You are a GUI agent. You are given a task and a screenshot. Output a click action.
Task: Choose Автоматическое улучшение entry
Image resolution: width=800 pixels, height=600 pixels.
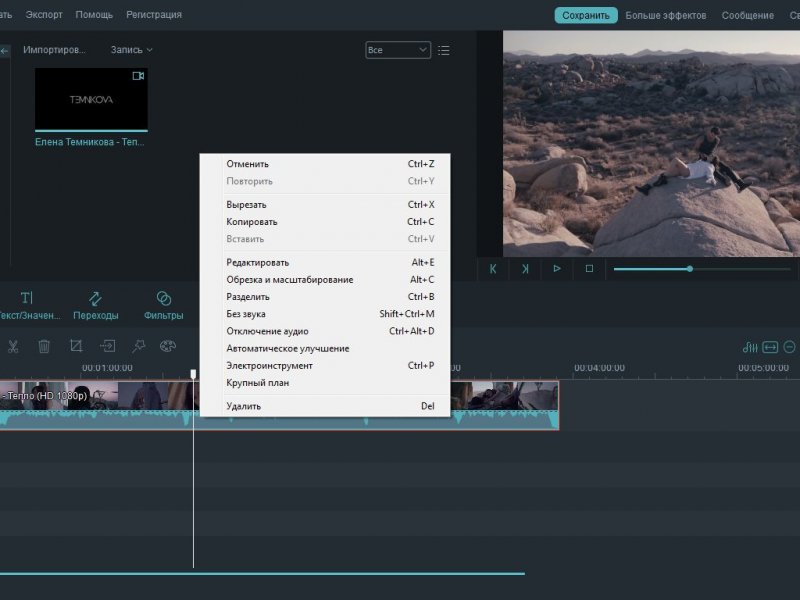324,348
